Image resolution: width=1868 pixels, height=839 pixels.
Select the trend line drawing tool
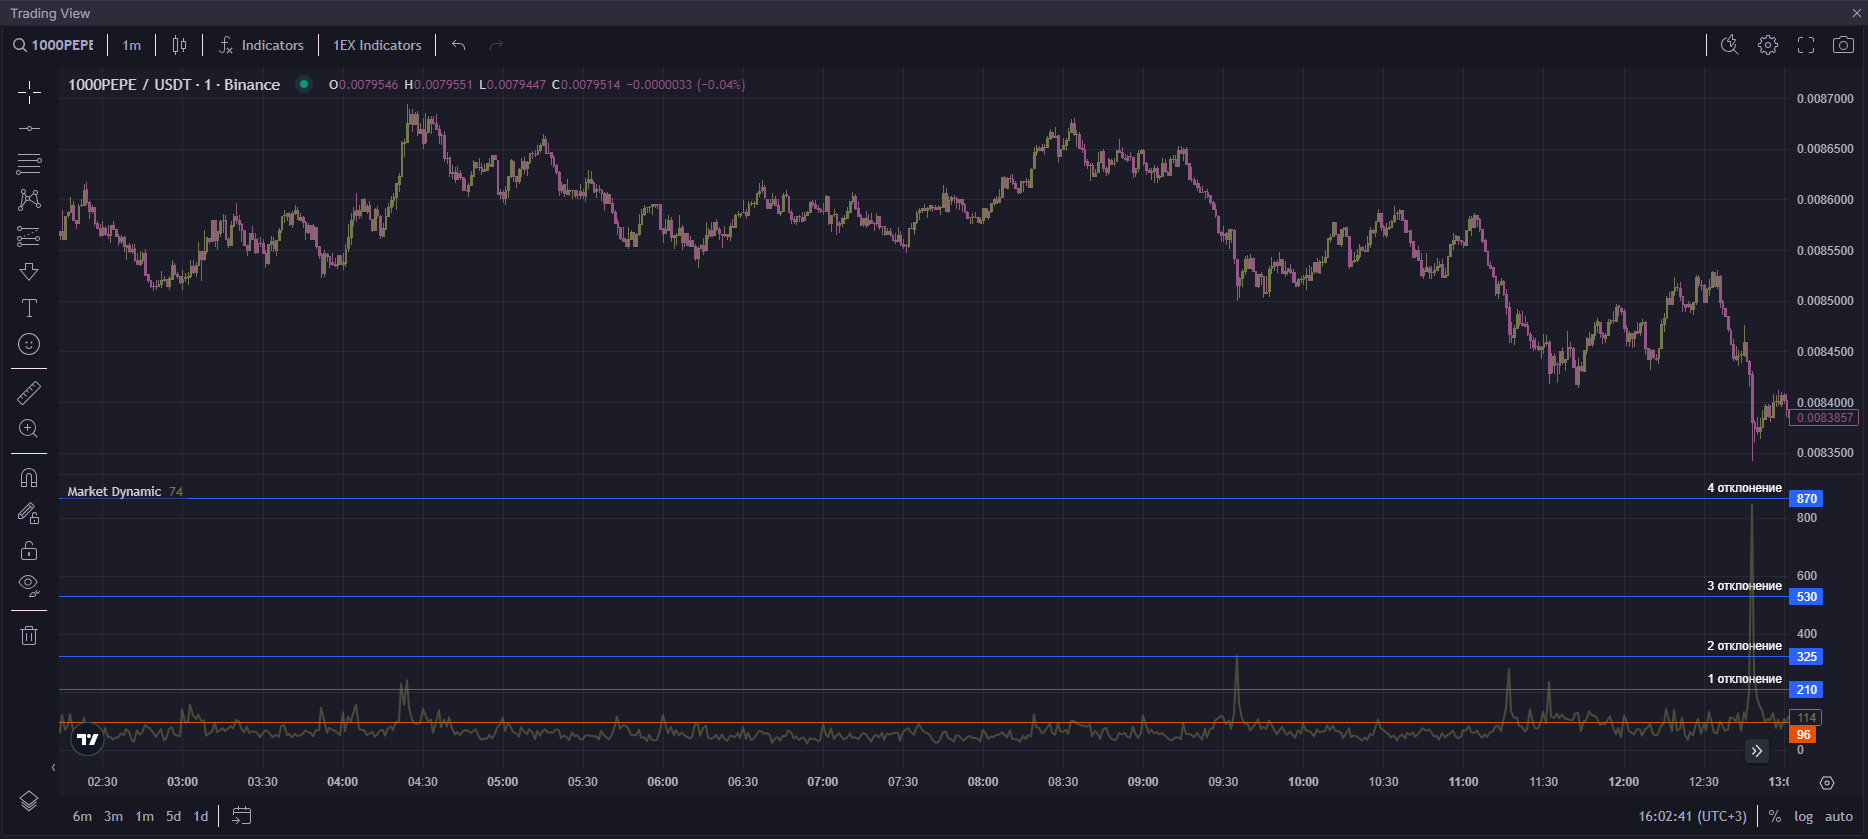click(29, 129)
